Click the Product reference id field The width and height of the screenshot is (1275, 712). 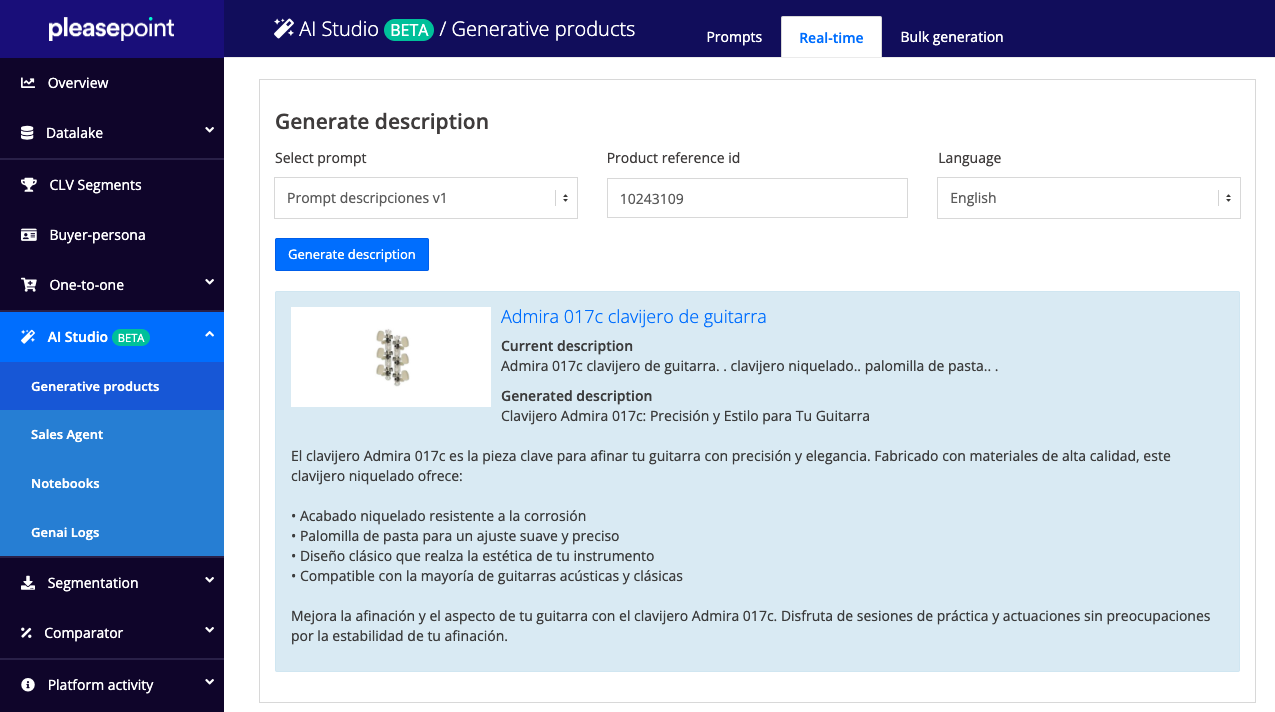pos(757,198)
